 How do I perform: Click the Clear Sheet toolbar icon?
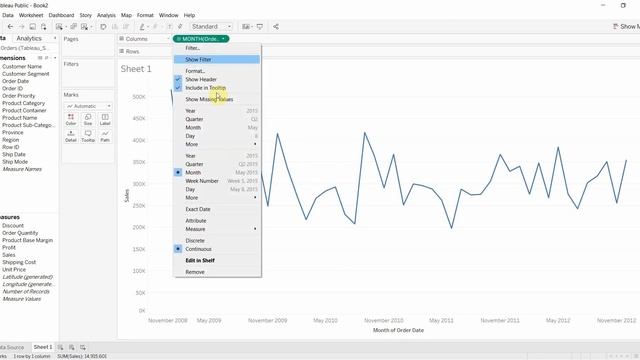pyautogui.click(x=84, y=27)
